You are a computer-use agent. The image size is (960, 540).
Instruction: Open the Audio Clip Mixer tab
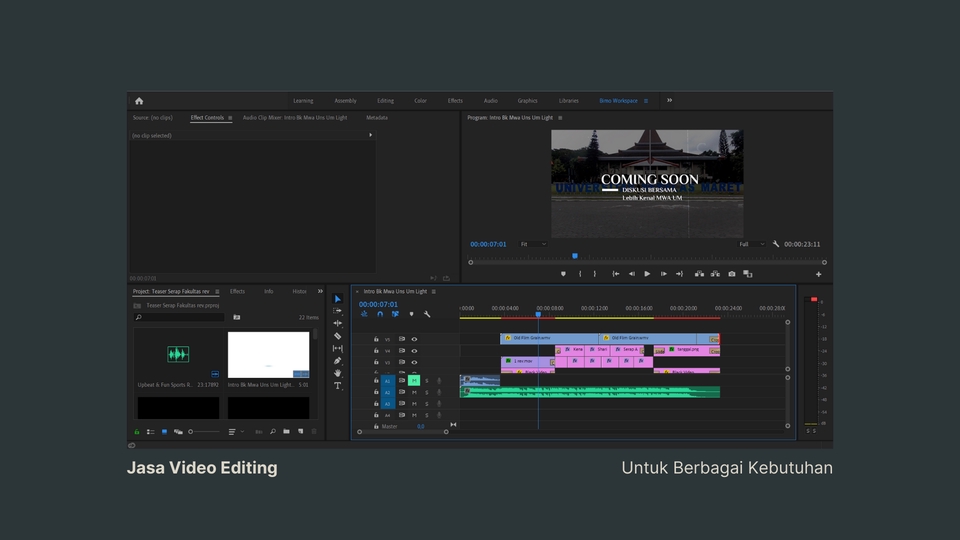click(x=295, y=118)
